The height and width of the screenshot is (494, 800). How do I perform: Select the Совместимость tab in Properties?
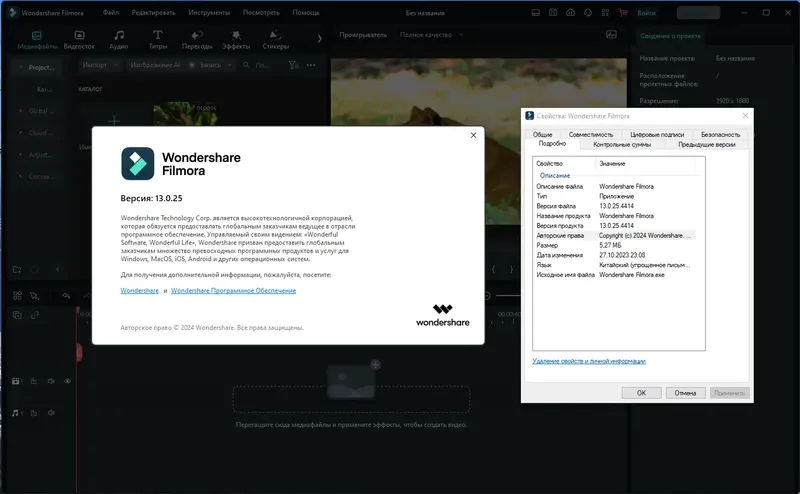coord(591,134)
